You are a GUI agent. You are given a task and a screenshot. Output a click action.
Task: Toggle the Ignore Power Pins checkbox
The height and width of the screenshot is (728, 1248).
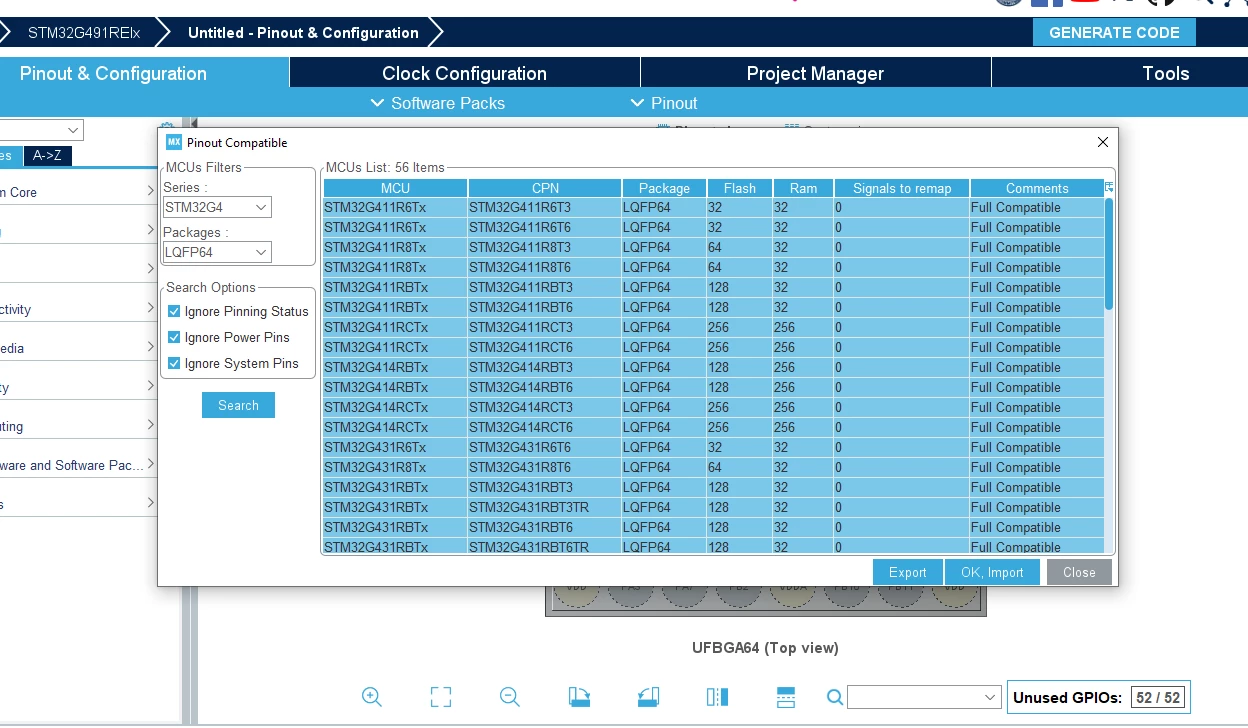(x=174, y=337)
